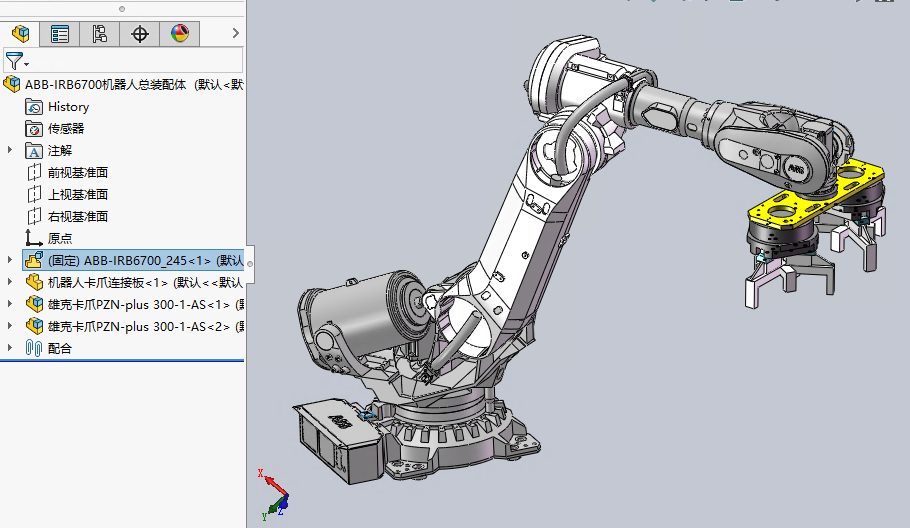Click the 配合 mates paperclip icon

tap(34, 348)
